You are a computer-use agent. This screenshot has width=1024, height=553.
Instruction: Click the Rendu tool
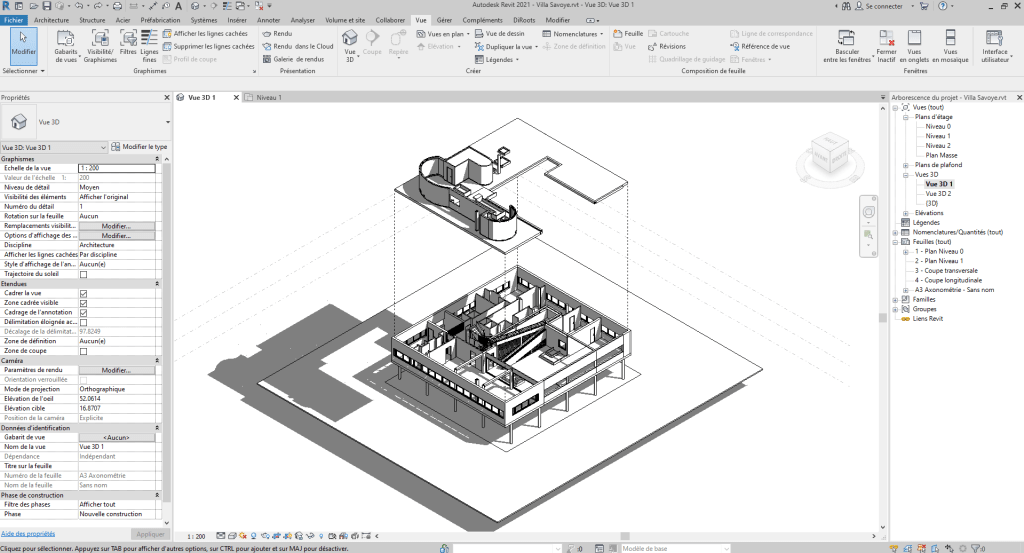tap(278, 33)
